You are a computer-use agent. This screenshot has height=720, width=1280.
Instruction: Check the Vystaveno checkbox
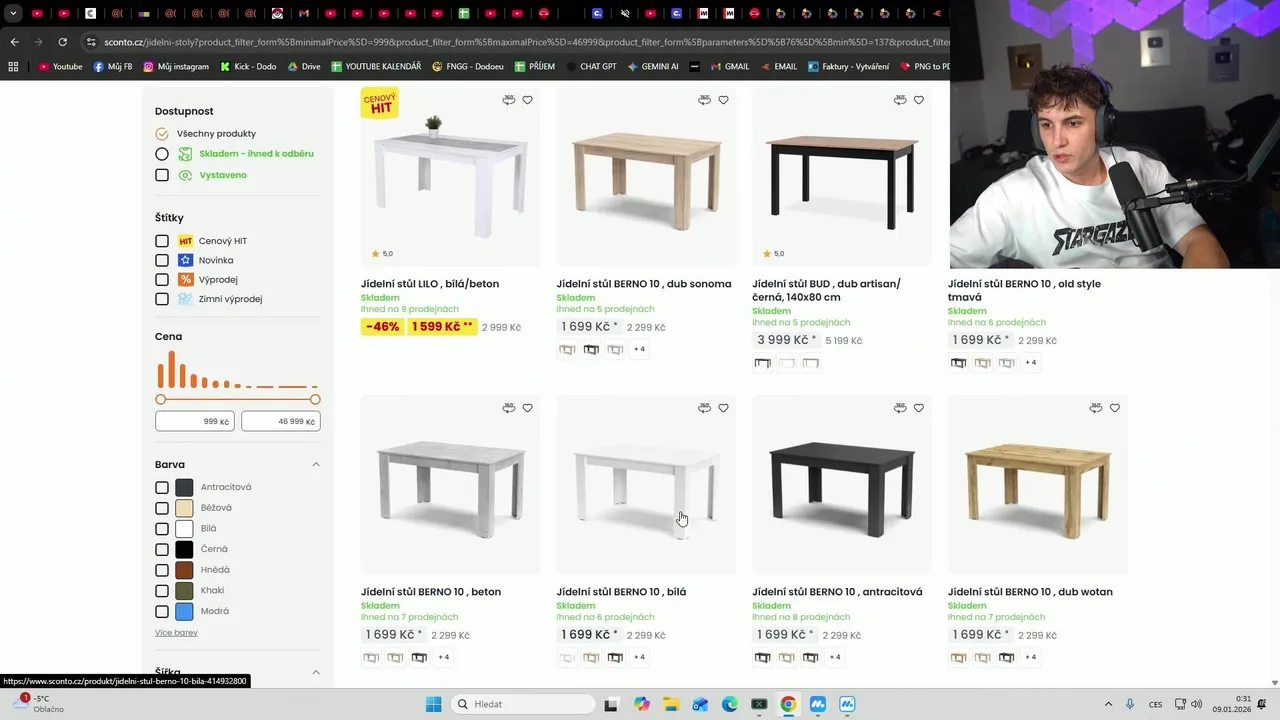coord(162,175)
